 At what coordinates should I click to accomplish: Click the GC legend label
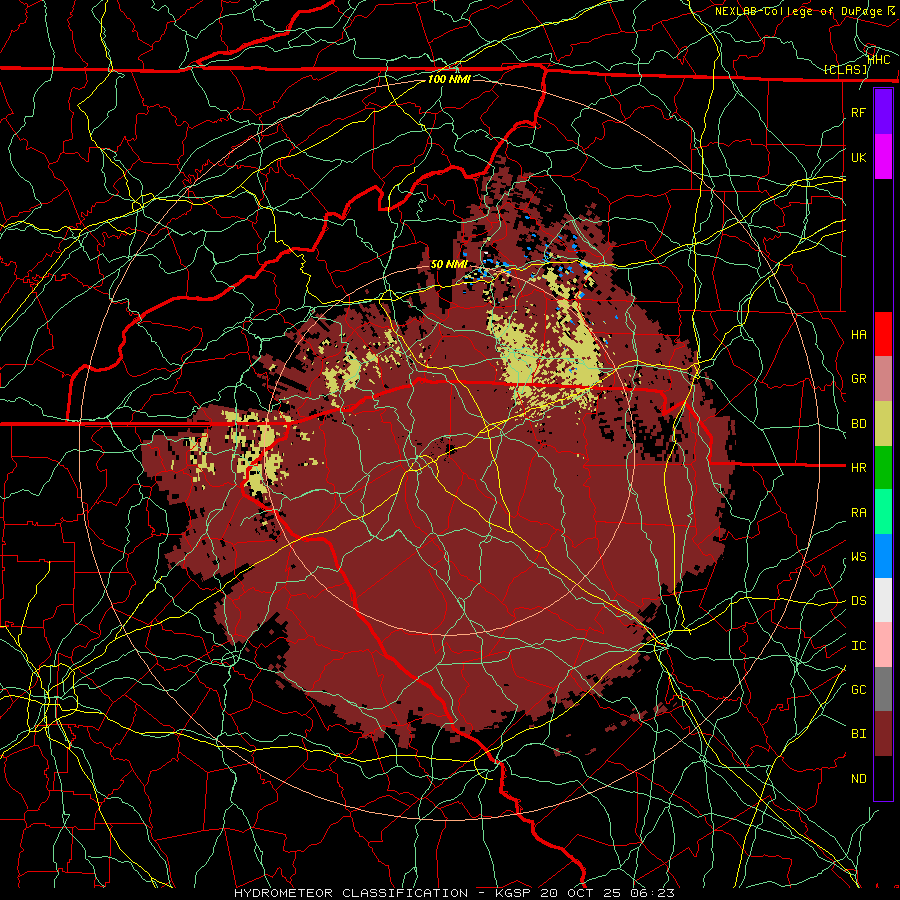coord(859,690)
